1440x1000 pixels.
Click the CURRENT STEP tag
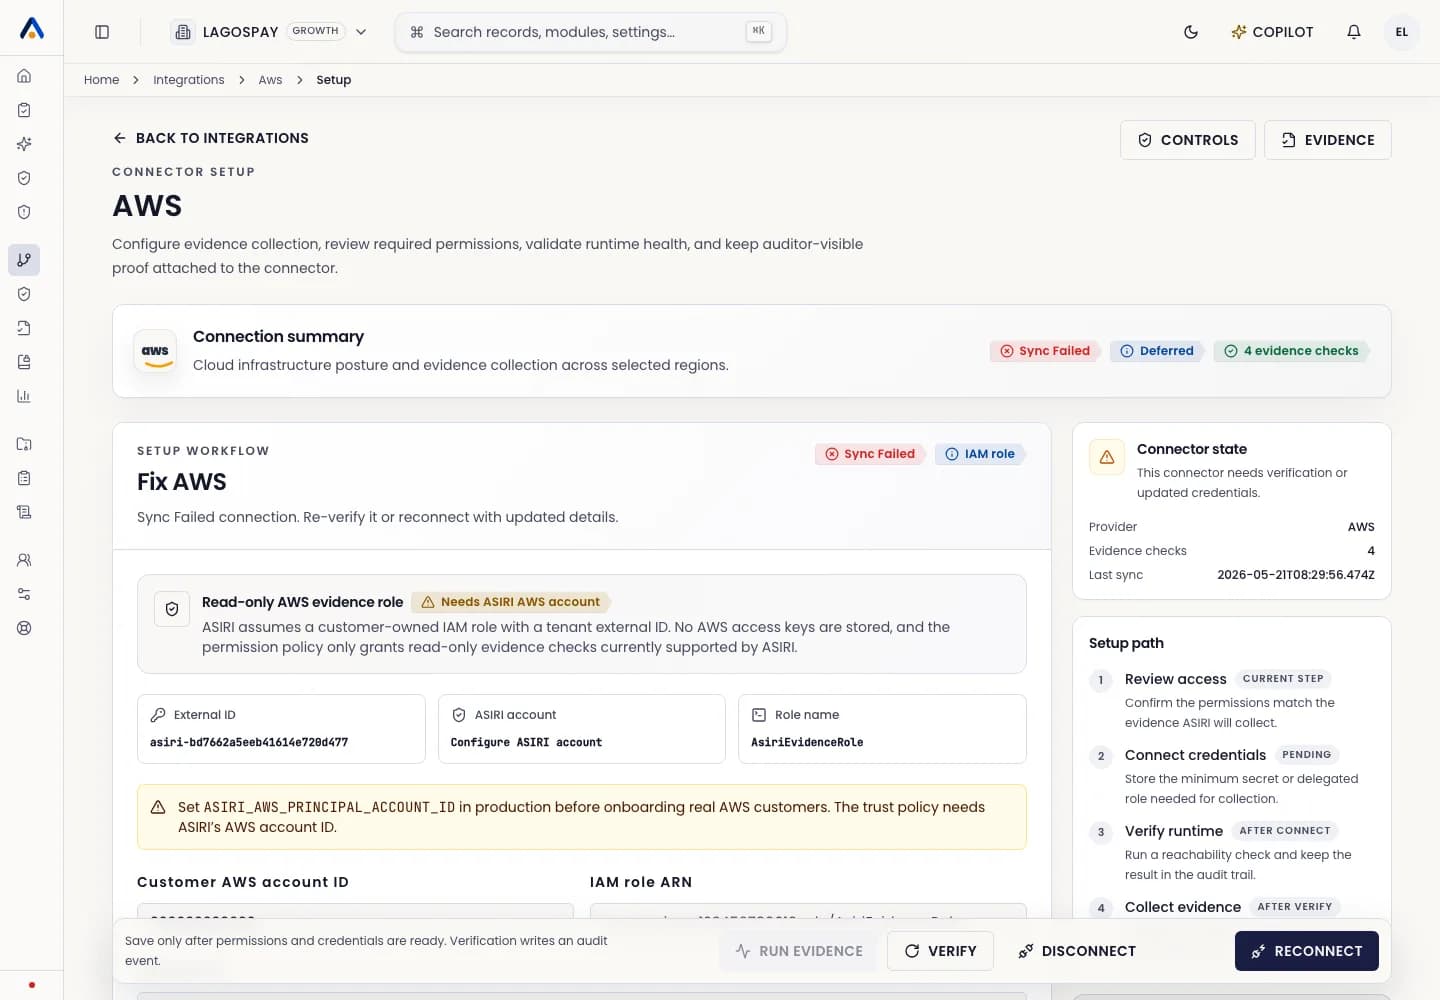tap(1283, 679)
